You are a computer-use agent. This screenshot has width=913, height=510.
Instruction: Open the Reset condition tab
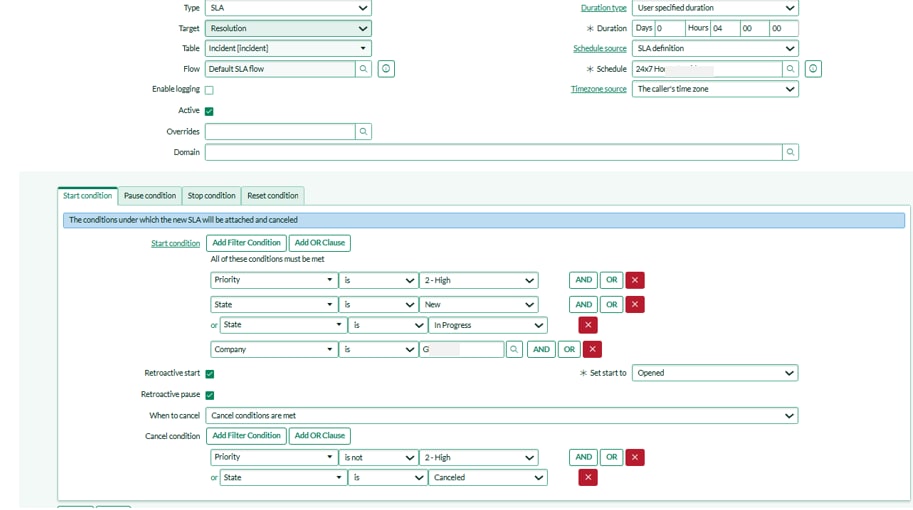tap(272, 196)
